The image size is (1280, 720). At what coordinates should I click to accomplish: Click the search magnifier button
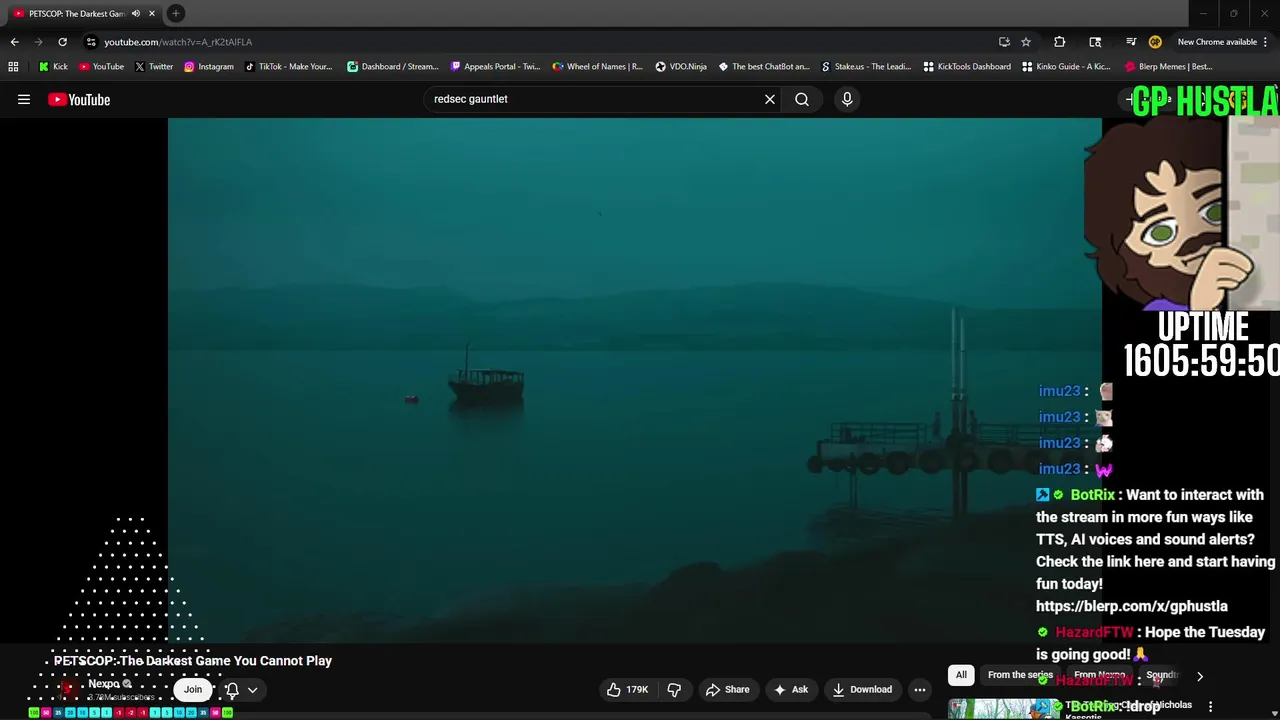point(802,99)
